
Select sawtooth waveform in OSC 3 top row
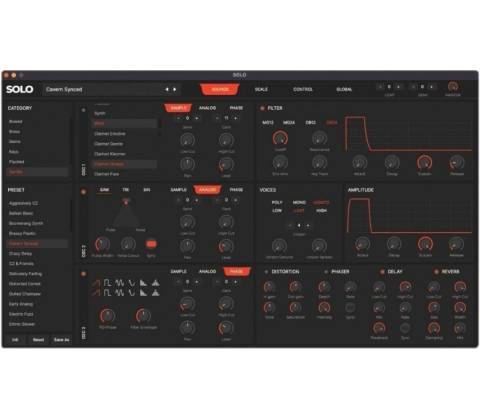97,283
